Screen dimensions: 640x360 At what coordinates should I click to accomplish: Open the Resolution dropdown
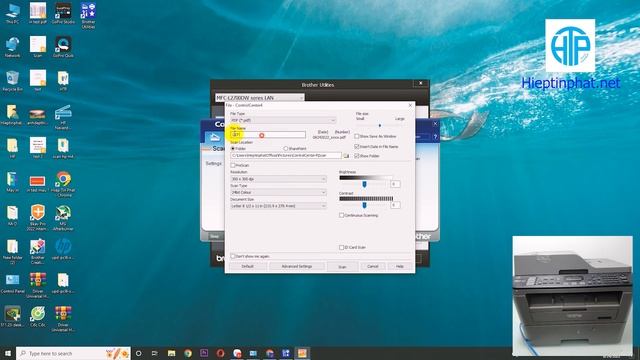[x=278, y=179]
